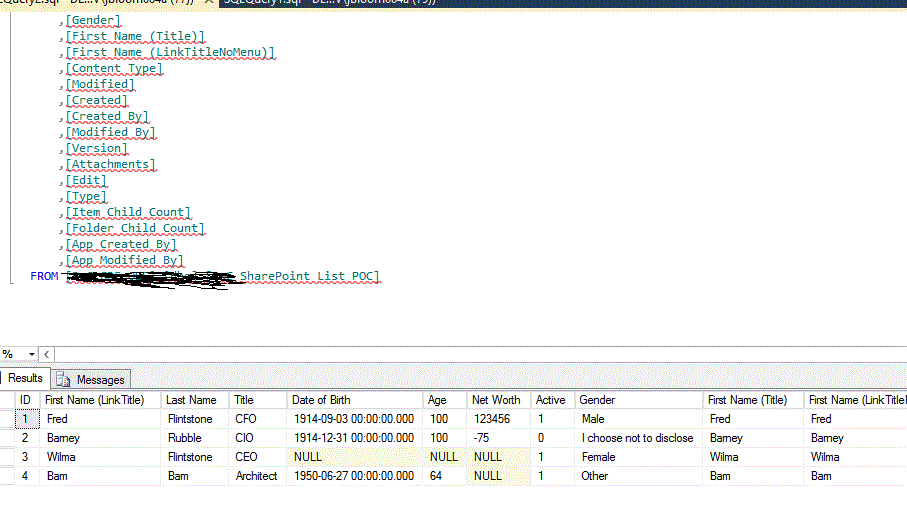Select the Title column header
This screenshot has height=512, width=907.
258,400
